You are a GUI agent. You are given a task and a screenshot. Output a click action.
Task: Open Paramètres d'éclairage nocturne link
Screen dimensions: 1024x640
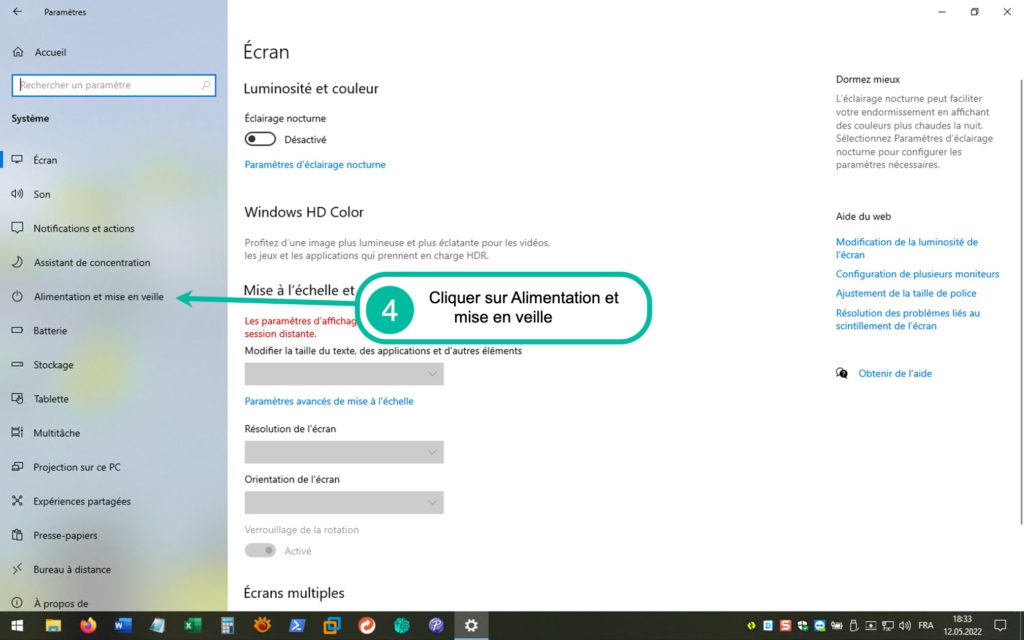pyautogui.click(x=315, y=165)
